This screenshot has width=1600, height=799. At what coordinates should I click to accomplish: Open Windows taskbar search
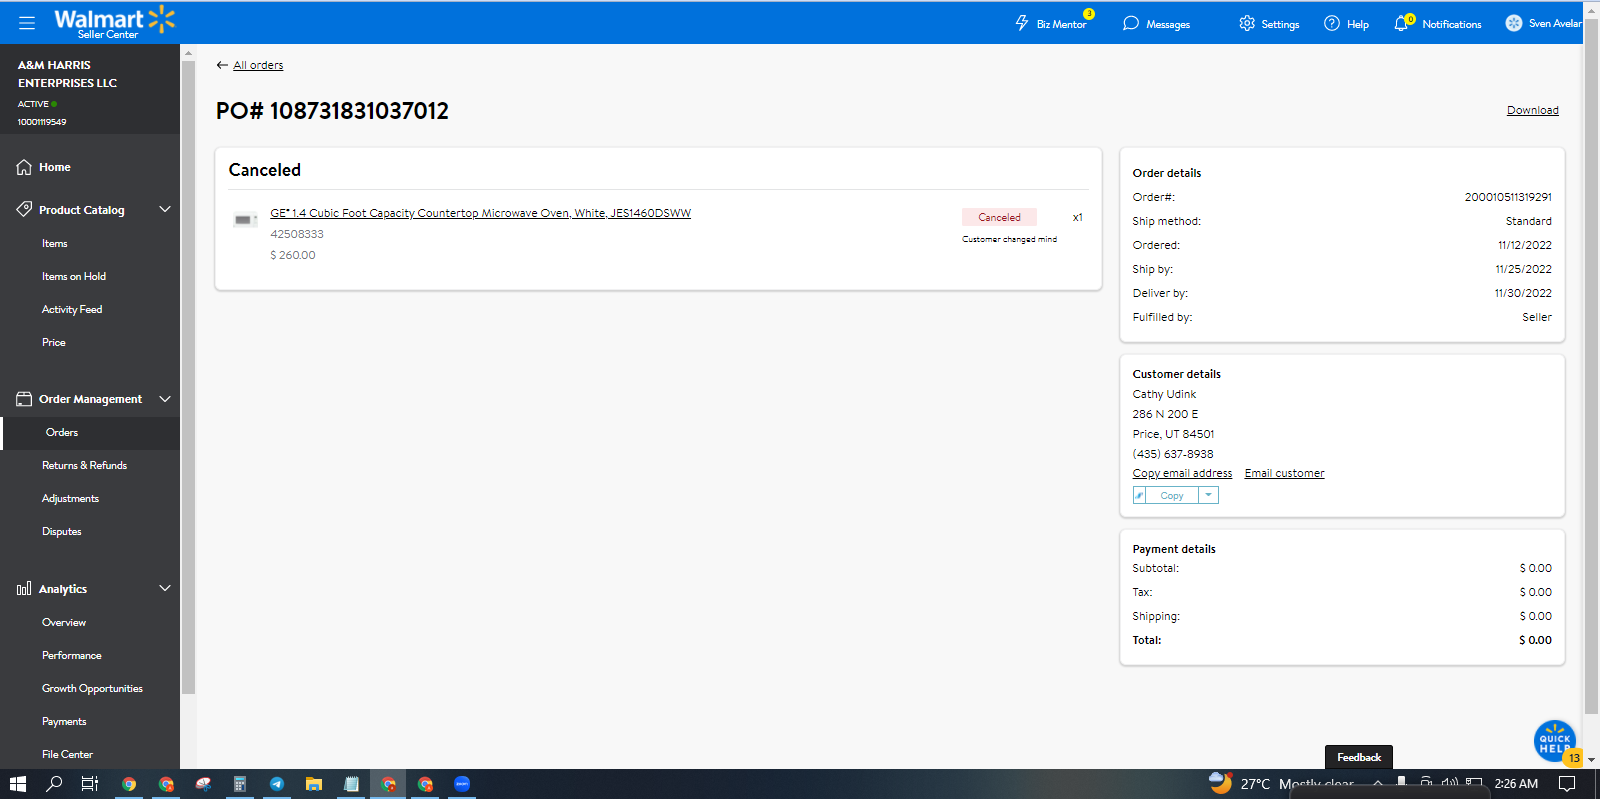click(54, 784)
